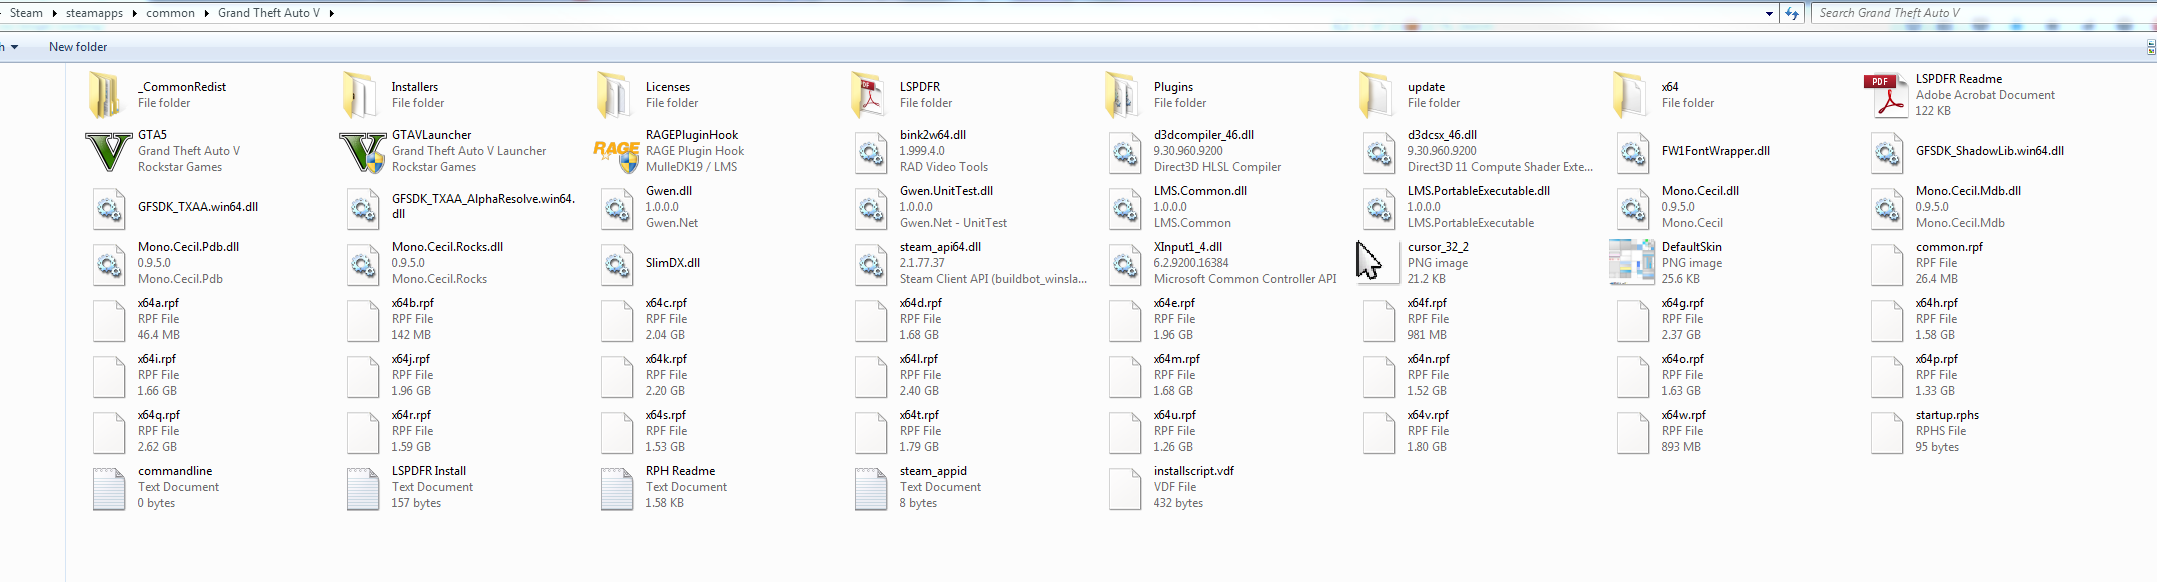Select the d3dcsx_46.dll file icon
Image resolution: width=2157 pixels, height=582 pixels.
pos(1379,152)
